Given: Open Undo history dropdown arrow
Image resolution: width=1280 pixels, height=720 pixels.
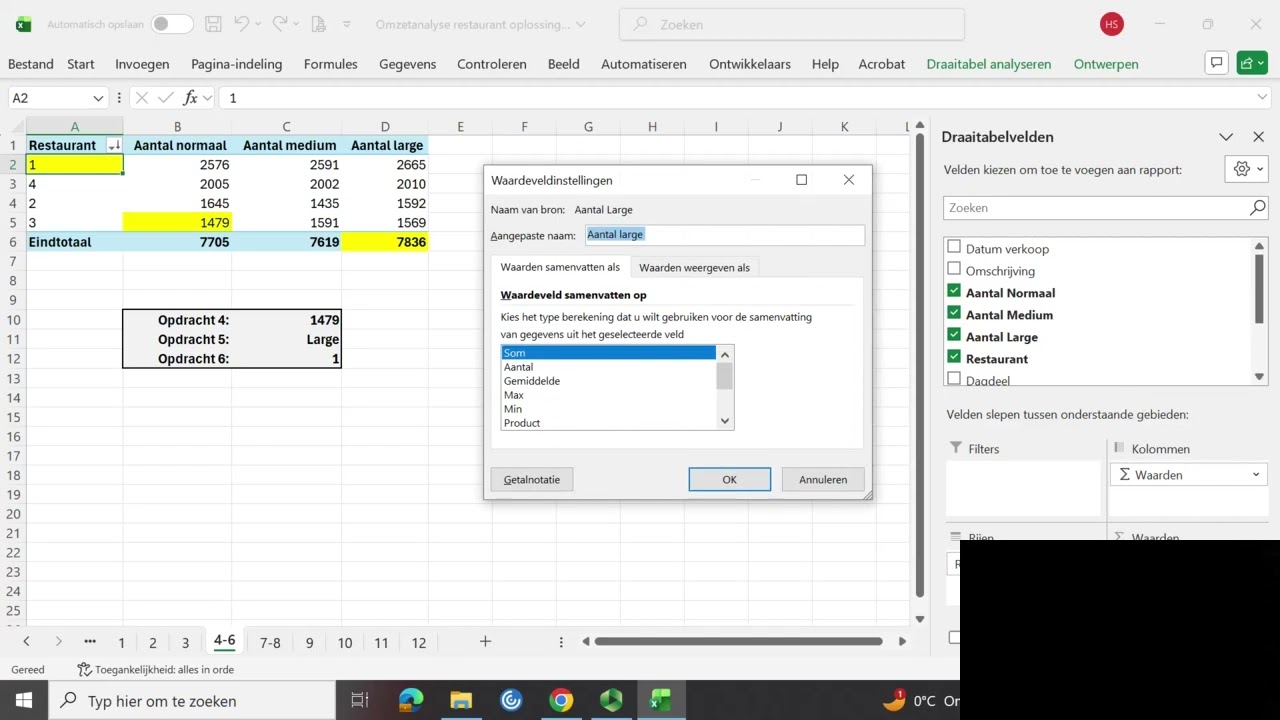Looking at the screenshot, I should (x=258, y=24).
